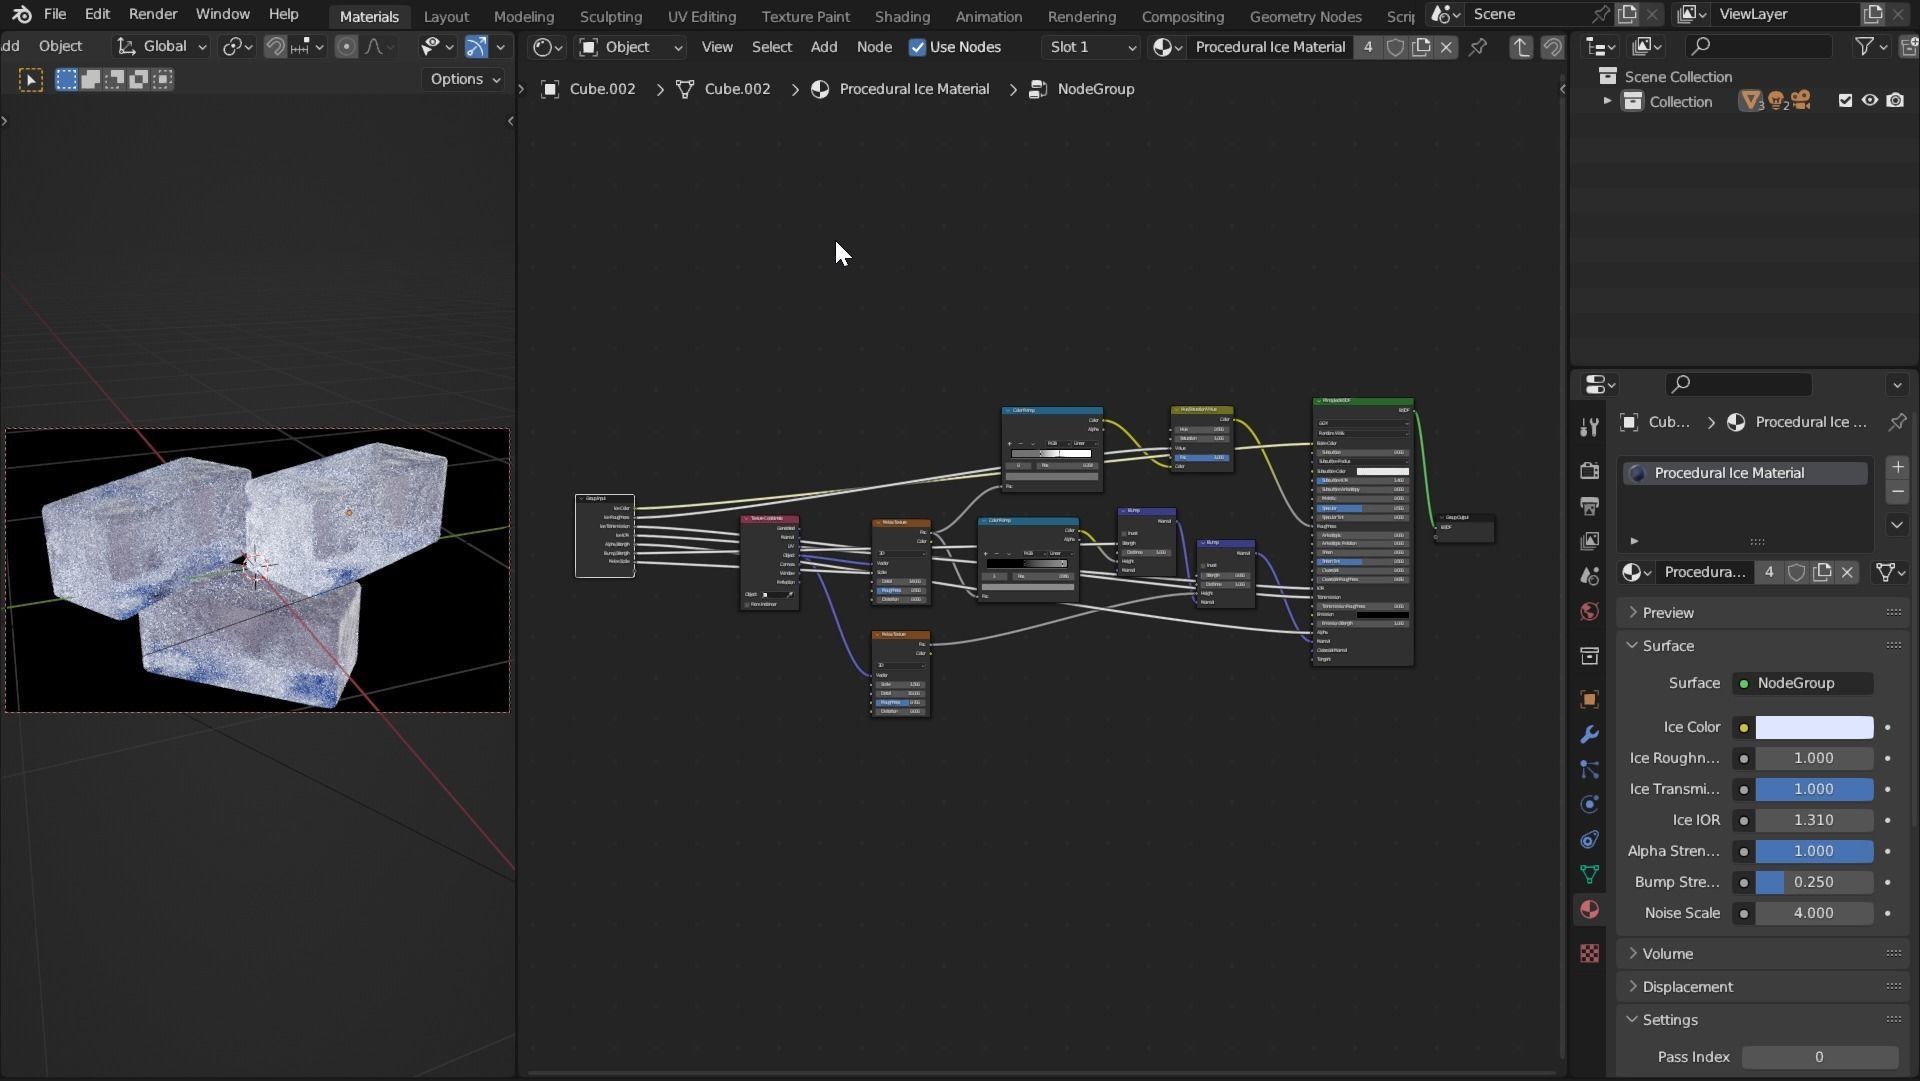
Task: Open the Render menu
Action: click(x=153, y=15)
